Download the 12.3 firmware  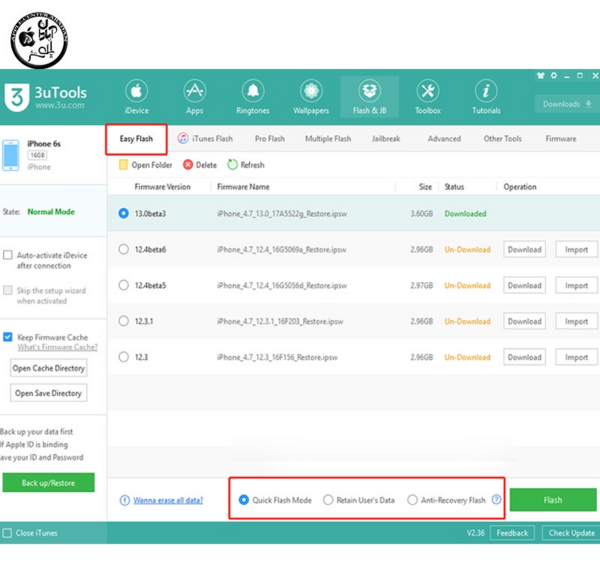[x=525, y=357]
